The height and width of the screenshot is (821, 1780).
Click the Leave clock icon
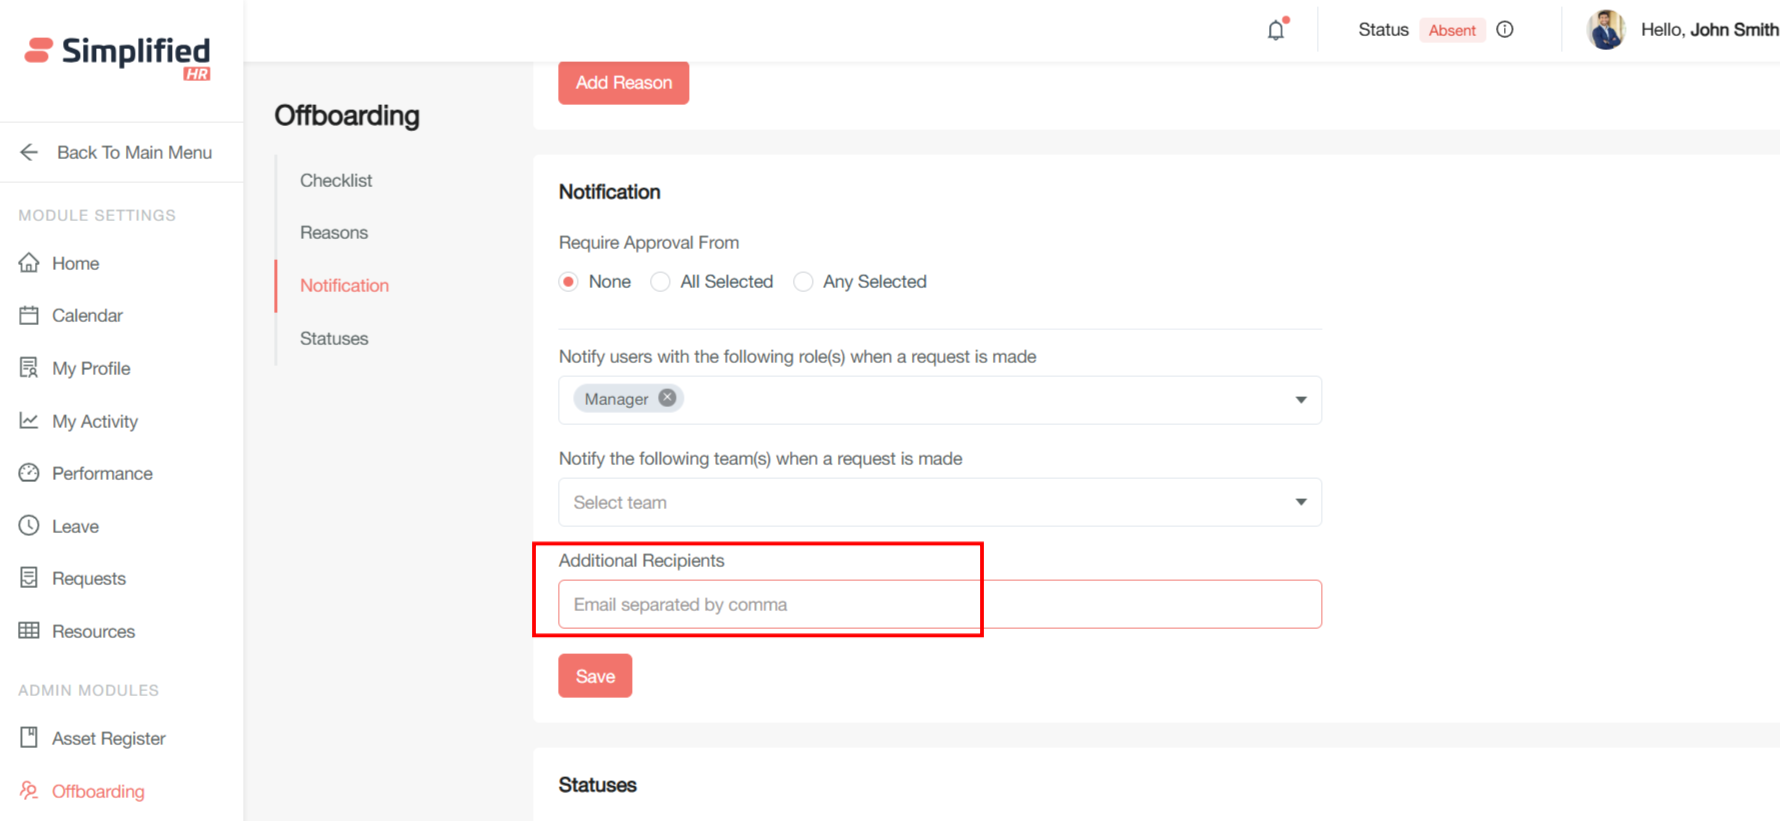tap(29, 526)
